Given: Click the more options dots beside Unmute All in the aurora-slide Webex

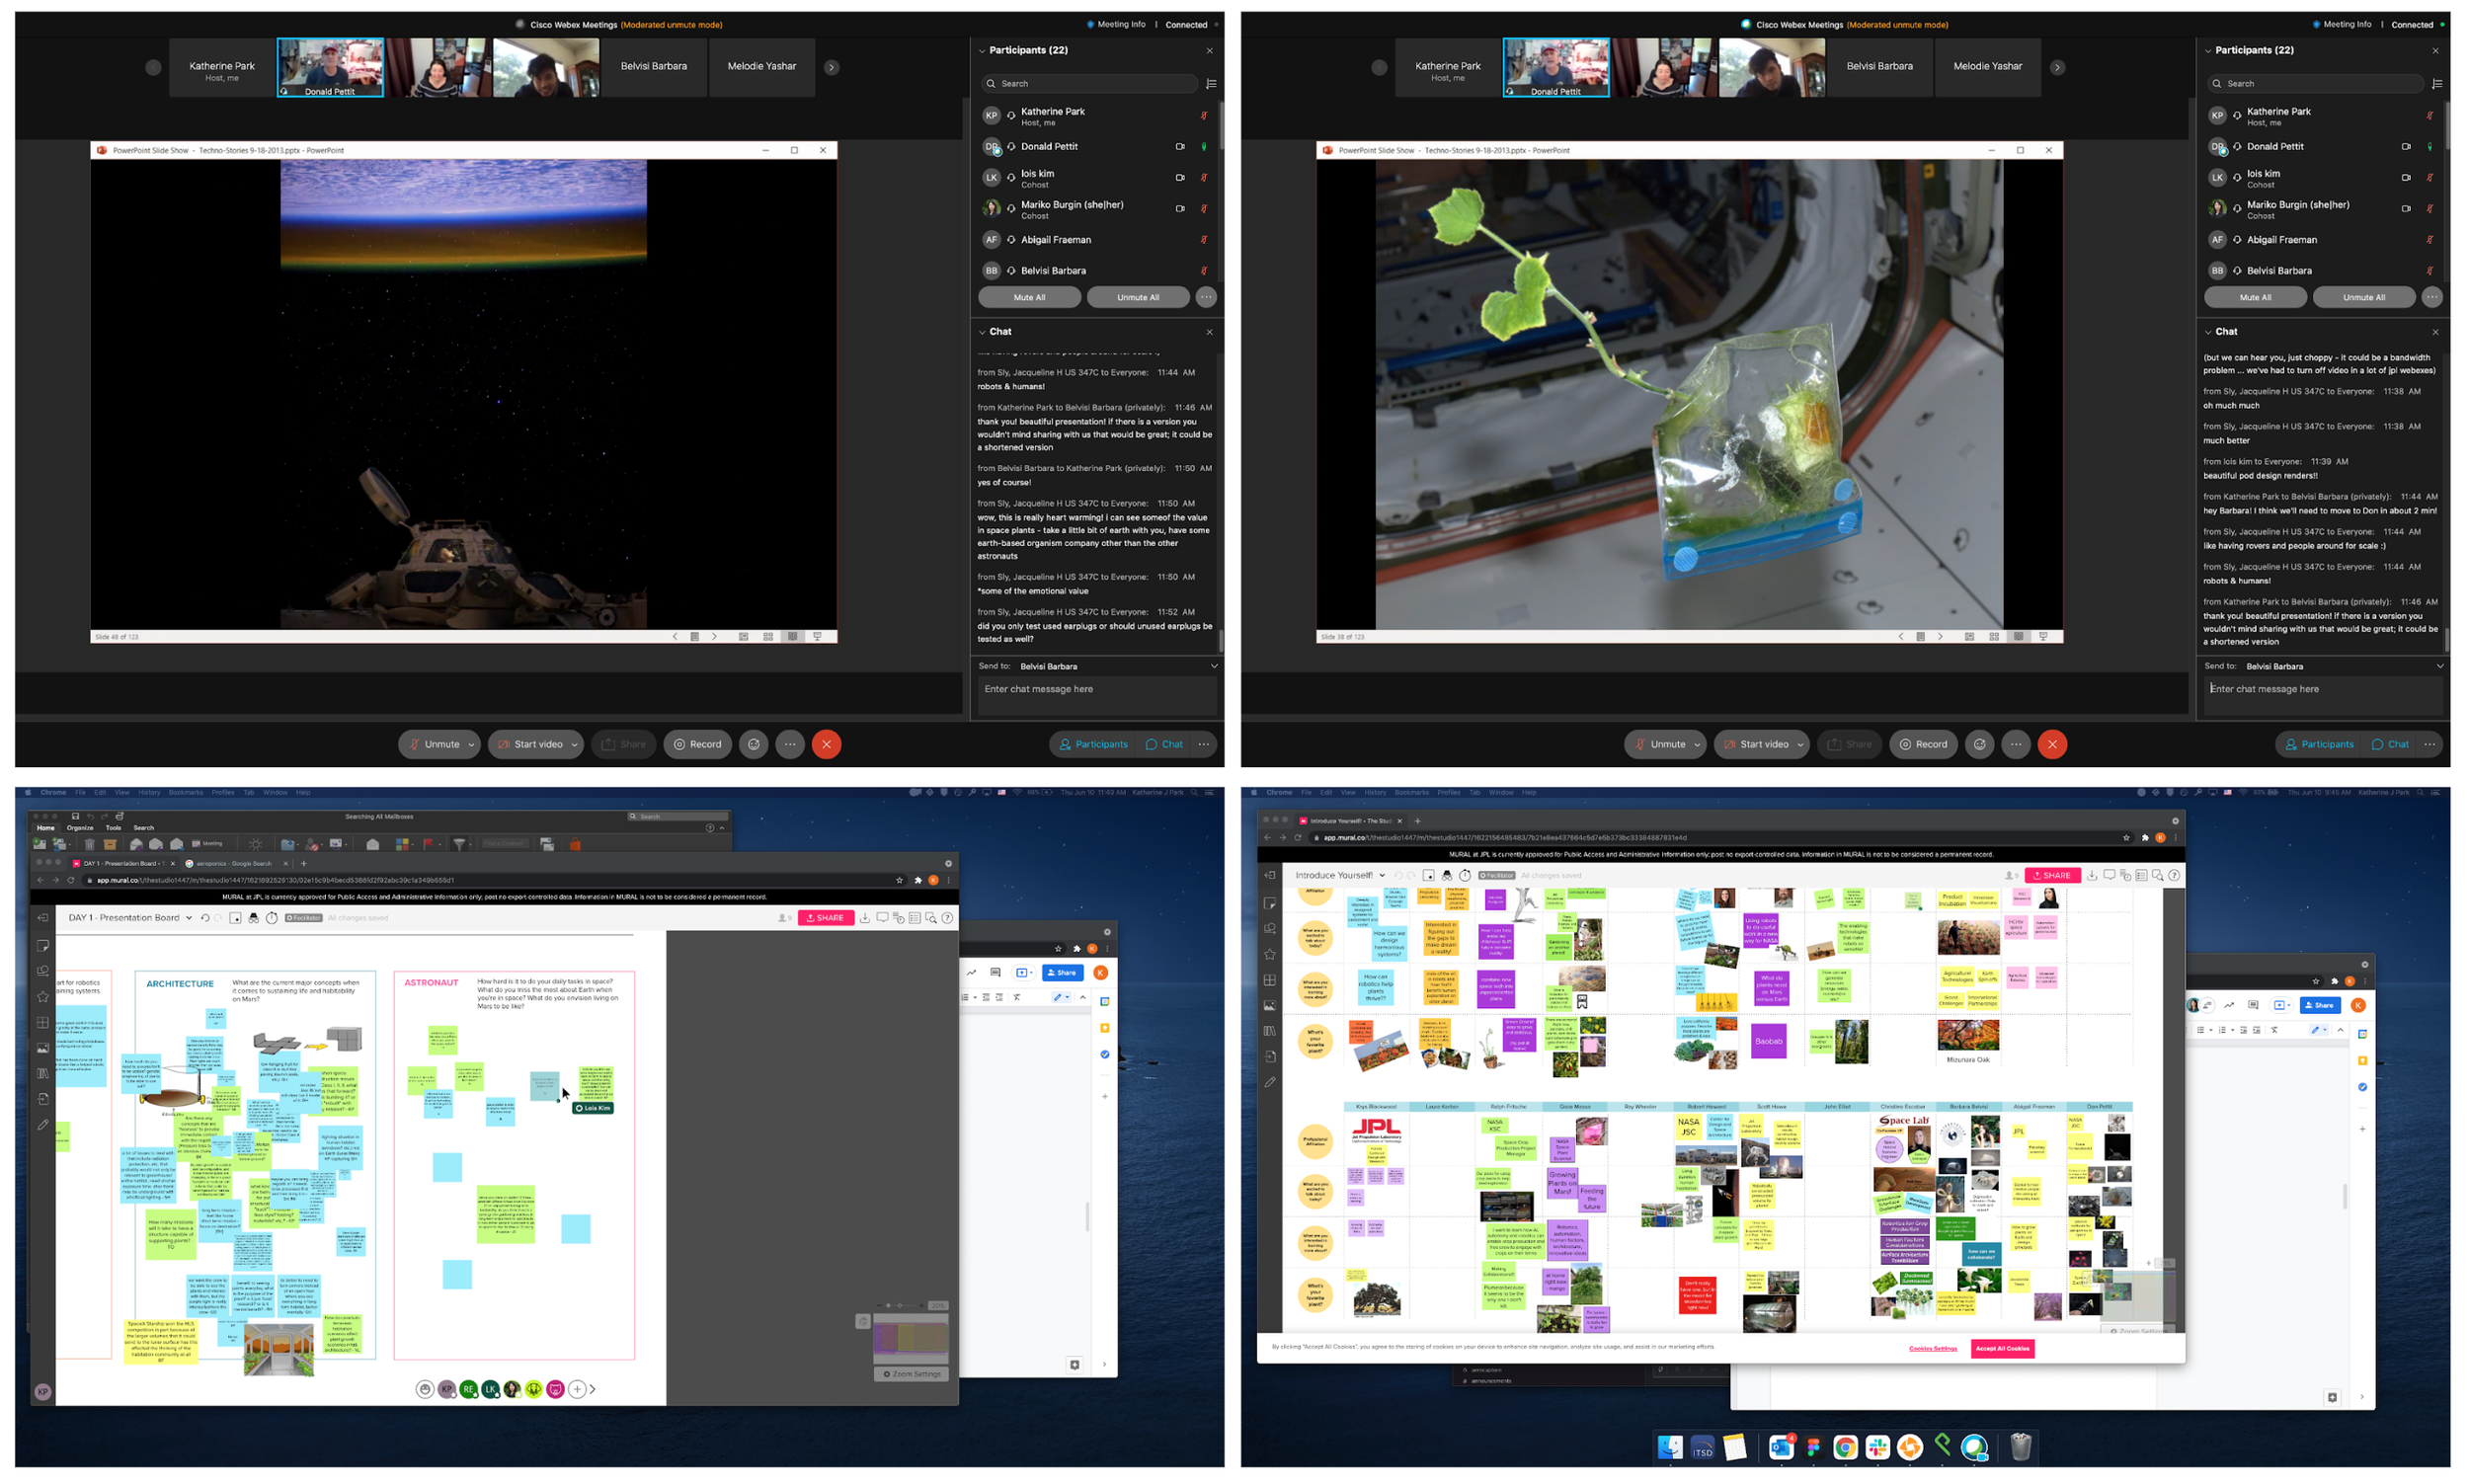Looking at the screenshot, I should 1206,297.
